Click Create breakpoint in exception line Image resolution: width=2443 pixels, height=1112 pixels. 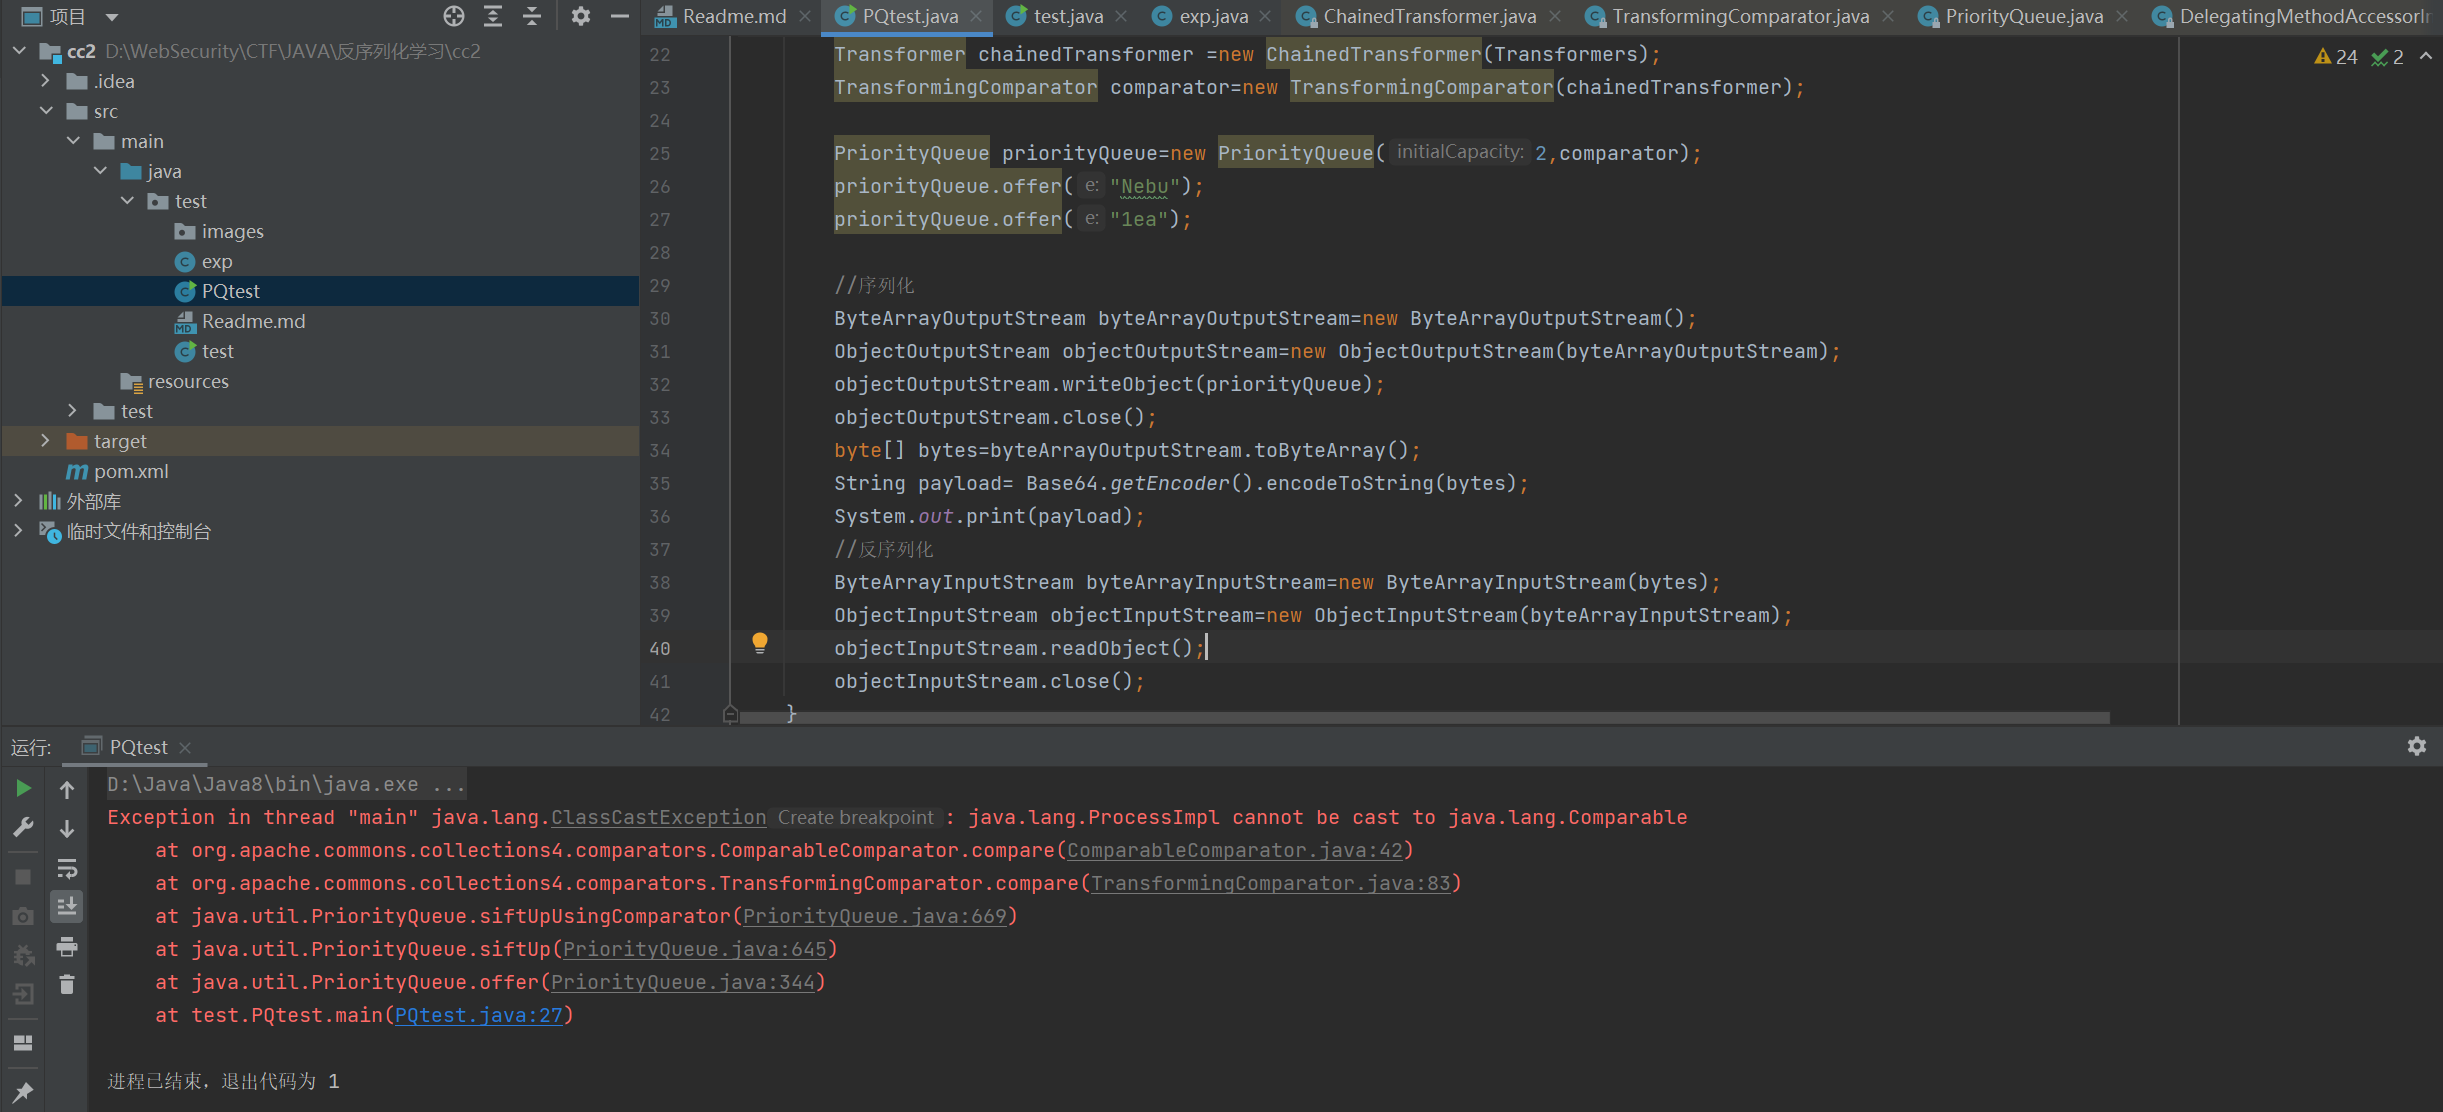point(855,817)
